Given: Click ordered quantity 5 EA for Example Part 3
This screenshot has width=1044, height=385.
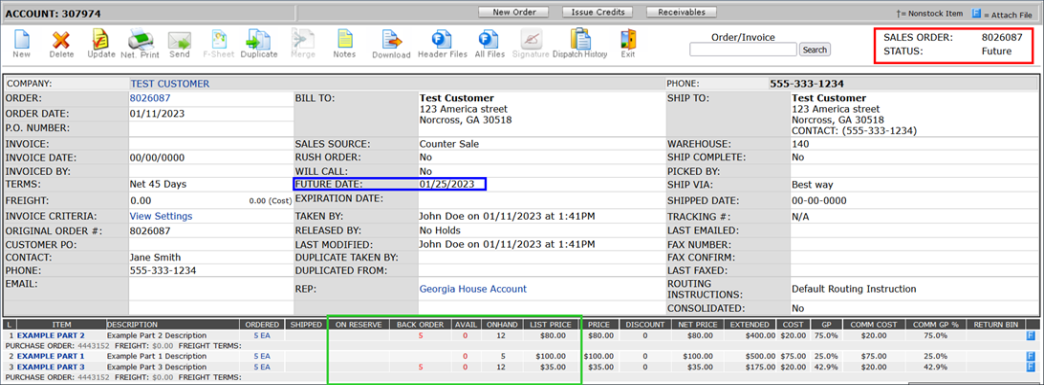Looking at the screenshot, I should point(262,367).
